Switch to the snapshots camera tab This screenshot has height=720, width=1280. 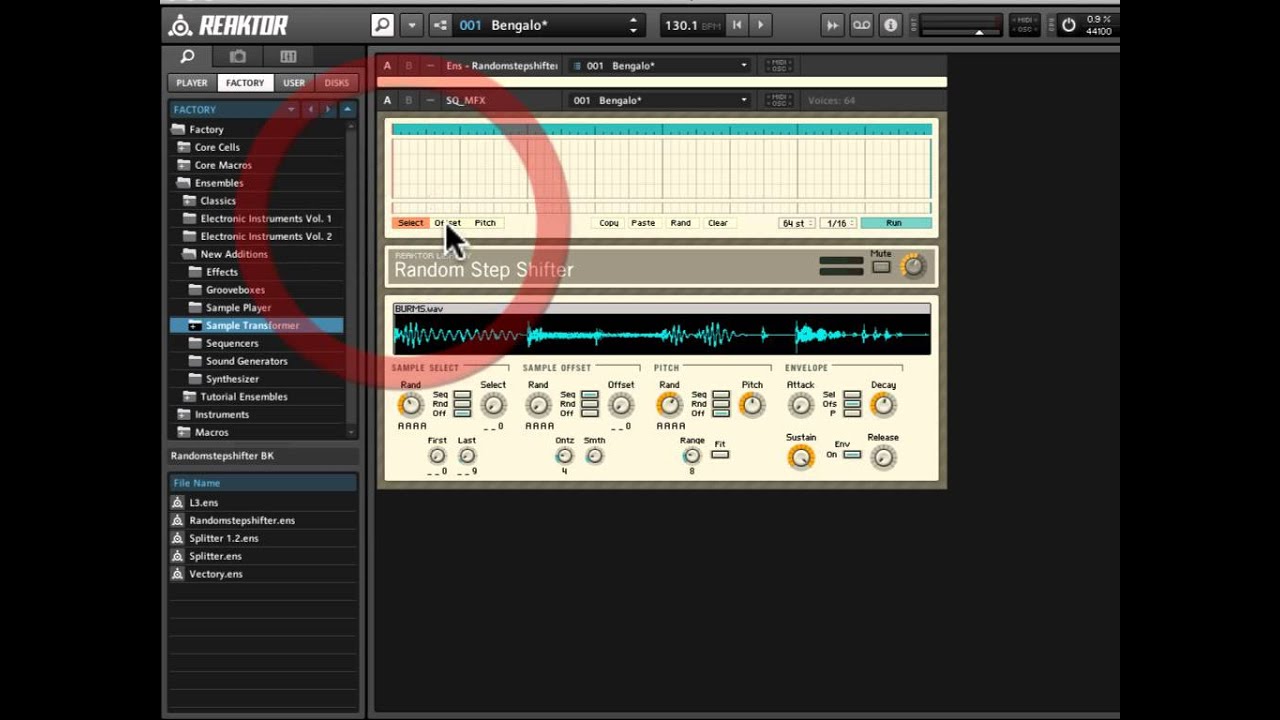tap(237, 57)
